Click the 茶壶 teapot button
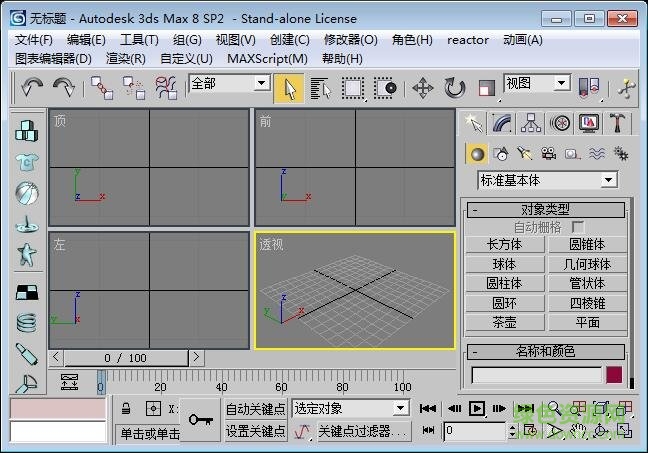This screenshot has height=453, width=648. coord(504,322)
